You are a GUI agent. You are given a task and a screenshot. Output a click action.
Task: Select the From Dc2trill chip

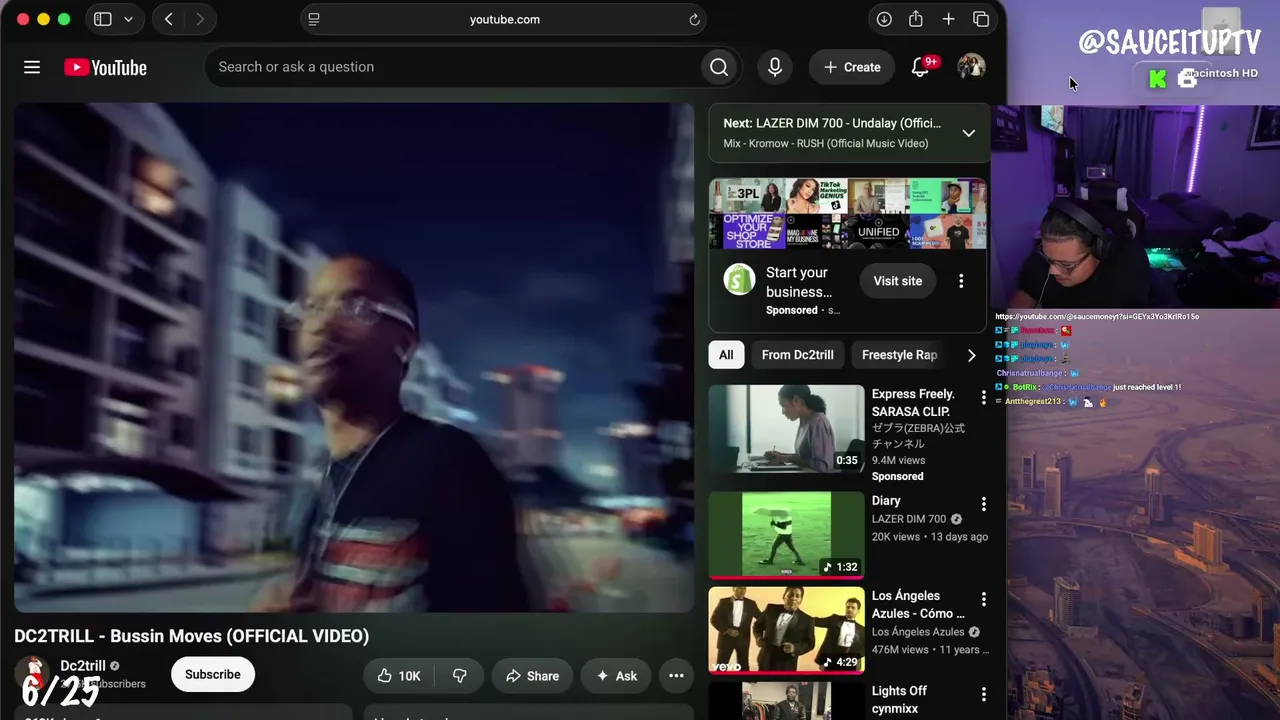pyautogui.click(x=798, y=355)
